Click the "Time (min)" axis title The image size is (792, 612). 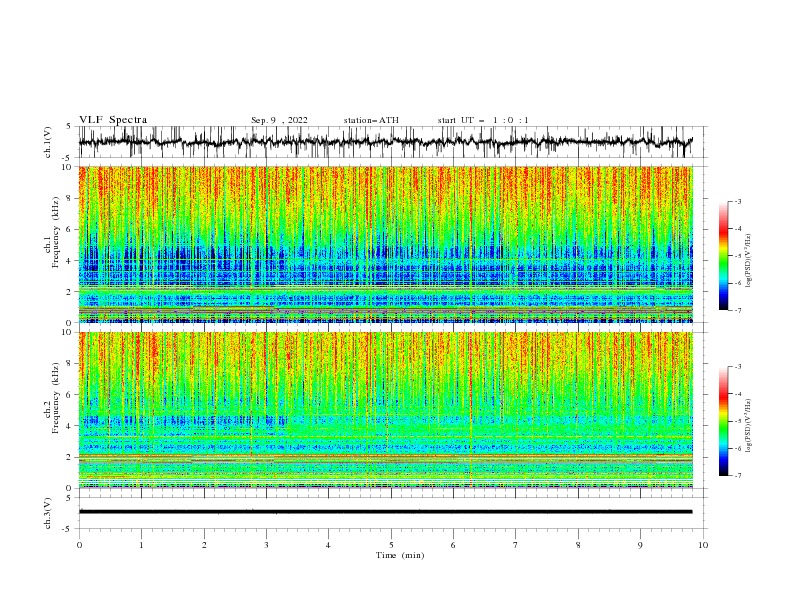click(x=400, y=555)
